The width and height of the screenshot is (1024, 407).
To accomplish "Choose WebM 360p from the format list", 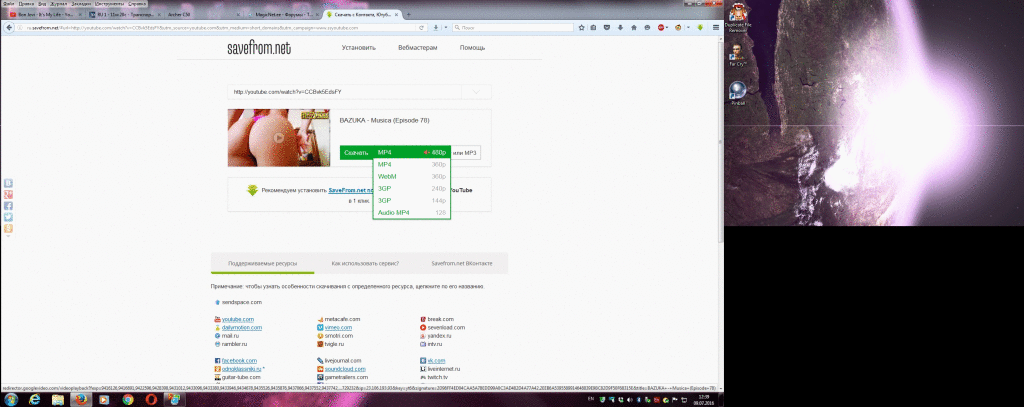I will click(411, 176).
